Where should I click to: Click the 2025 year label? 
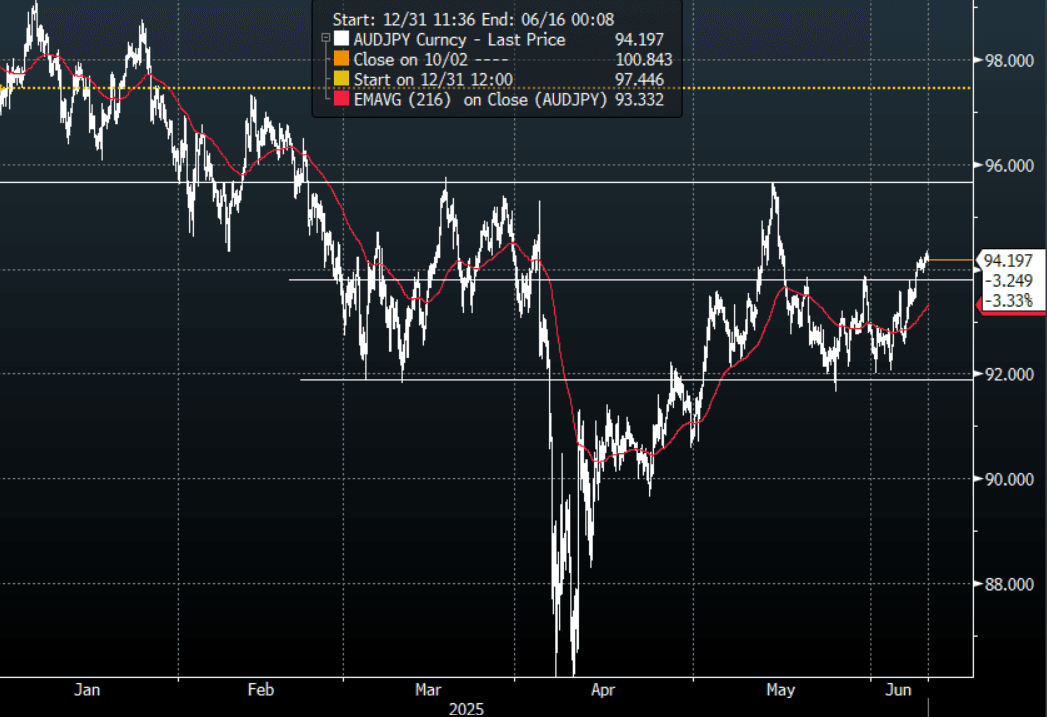click(465, 709)
